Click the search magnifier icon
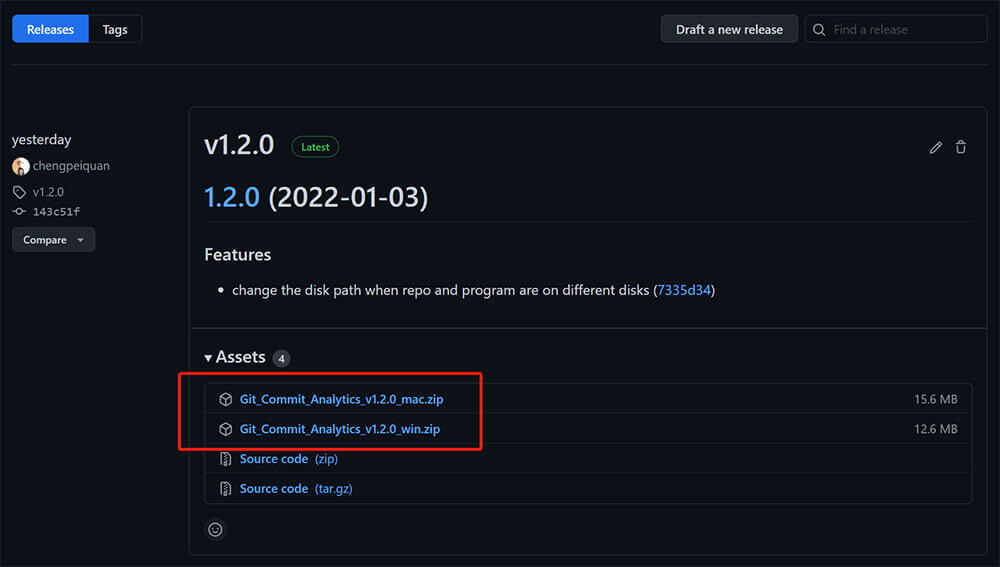This screenshot has height=567, width=1000. click(819, 30)
